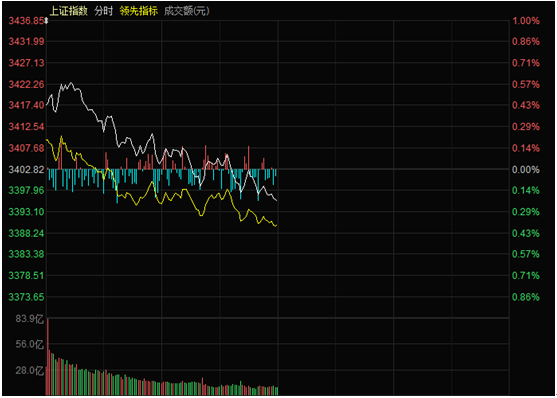
Task: Click the 28.0亿 volume axis label
Action: pos(29,371)
